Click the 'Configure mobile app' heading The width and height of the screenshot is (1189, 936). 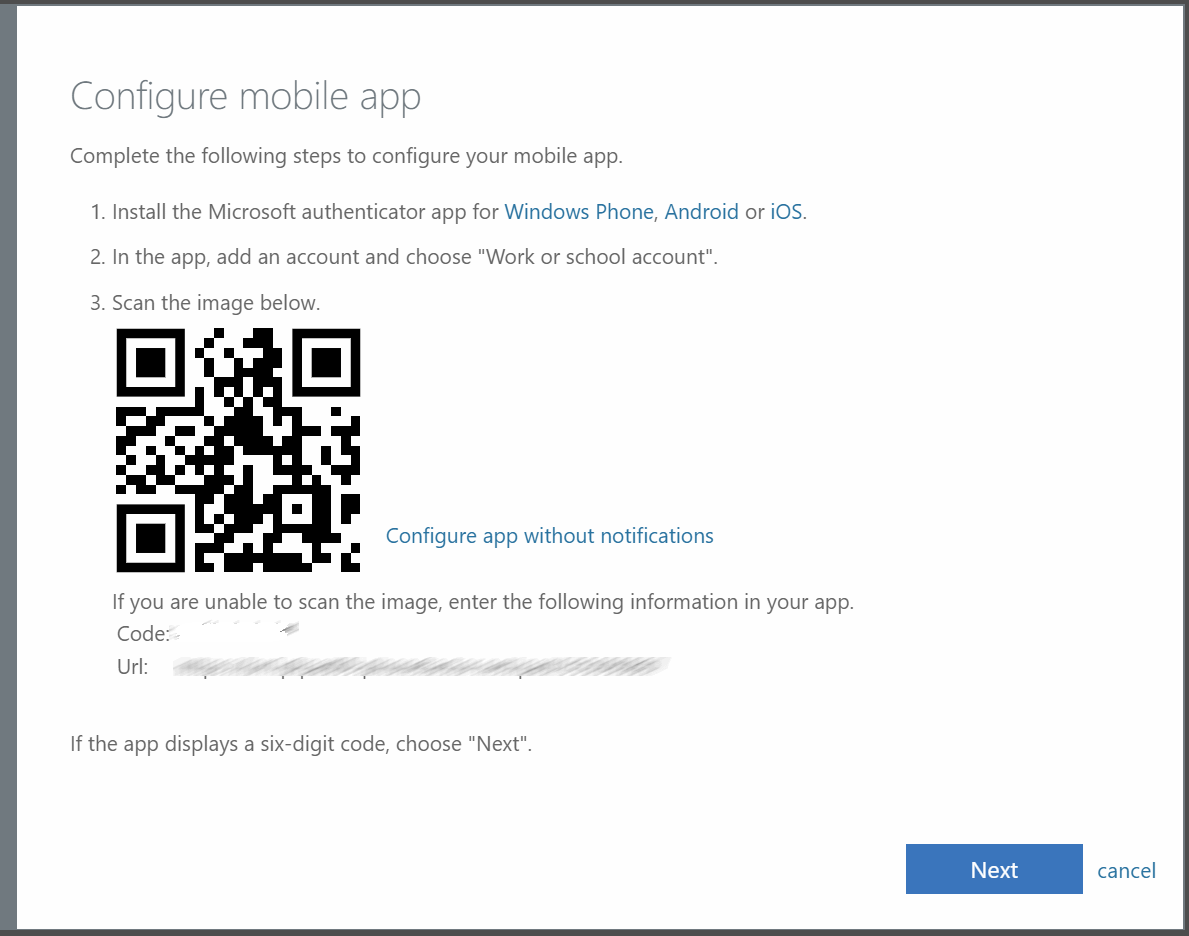point(246,97)
